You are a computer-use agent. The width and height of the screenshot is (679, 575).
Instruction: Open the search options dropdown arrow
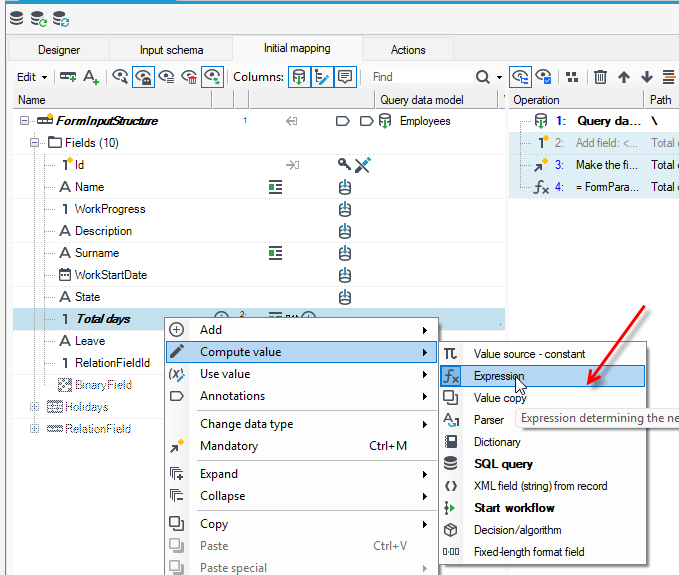click(x=499, y=78)
